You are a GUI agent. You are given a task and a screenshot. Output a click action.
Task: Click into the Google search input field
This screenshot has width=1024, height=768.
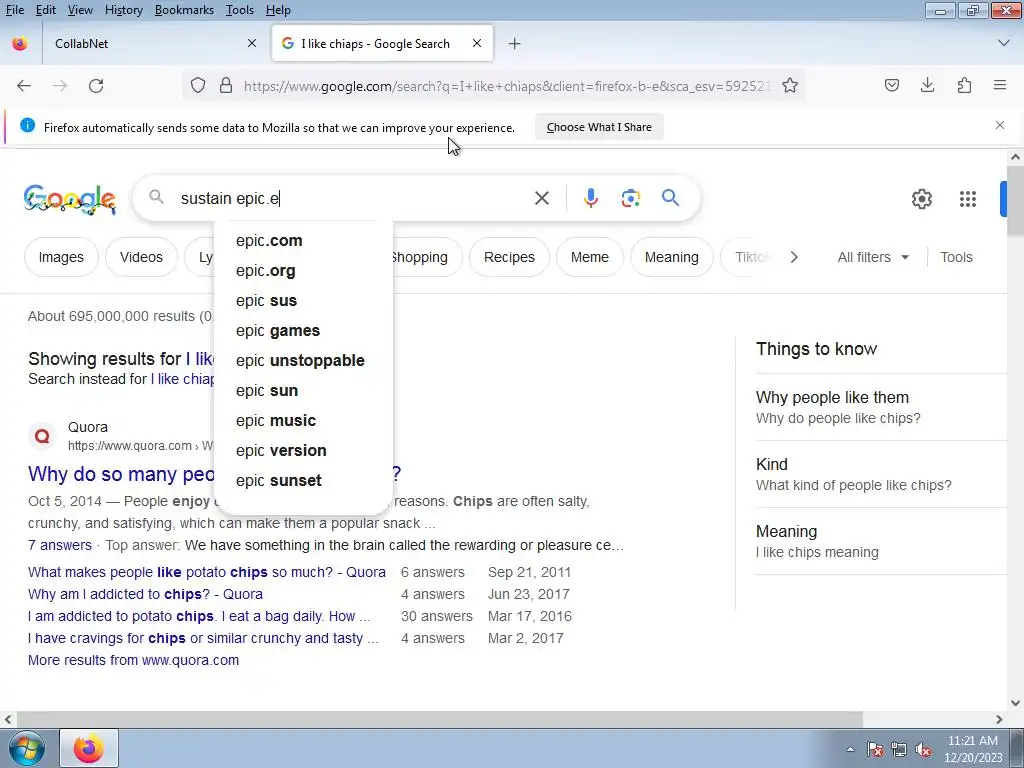(x=353, y=198)
